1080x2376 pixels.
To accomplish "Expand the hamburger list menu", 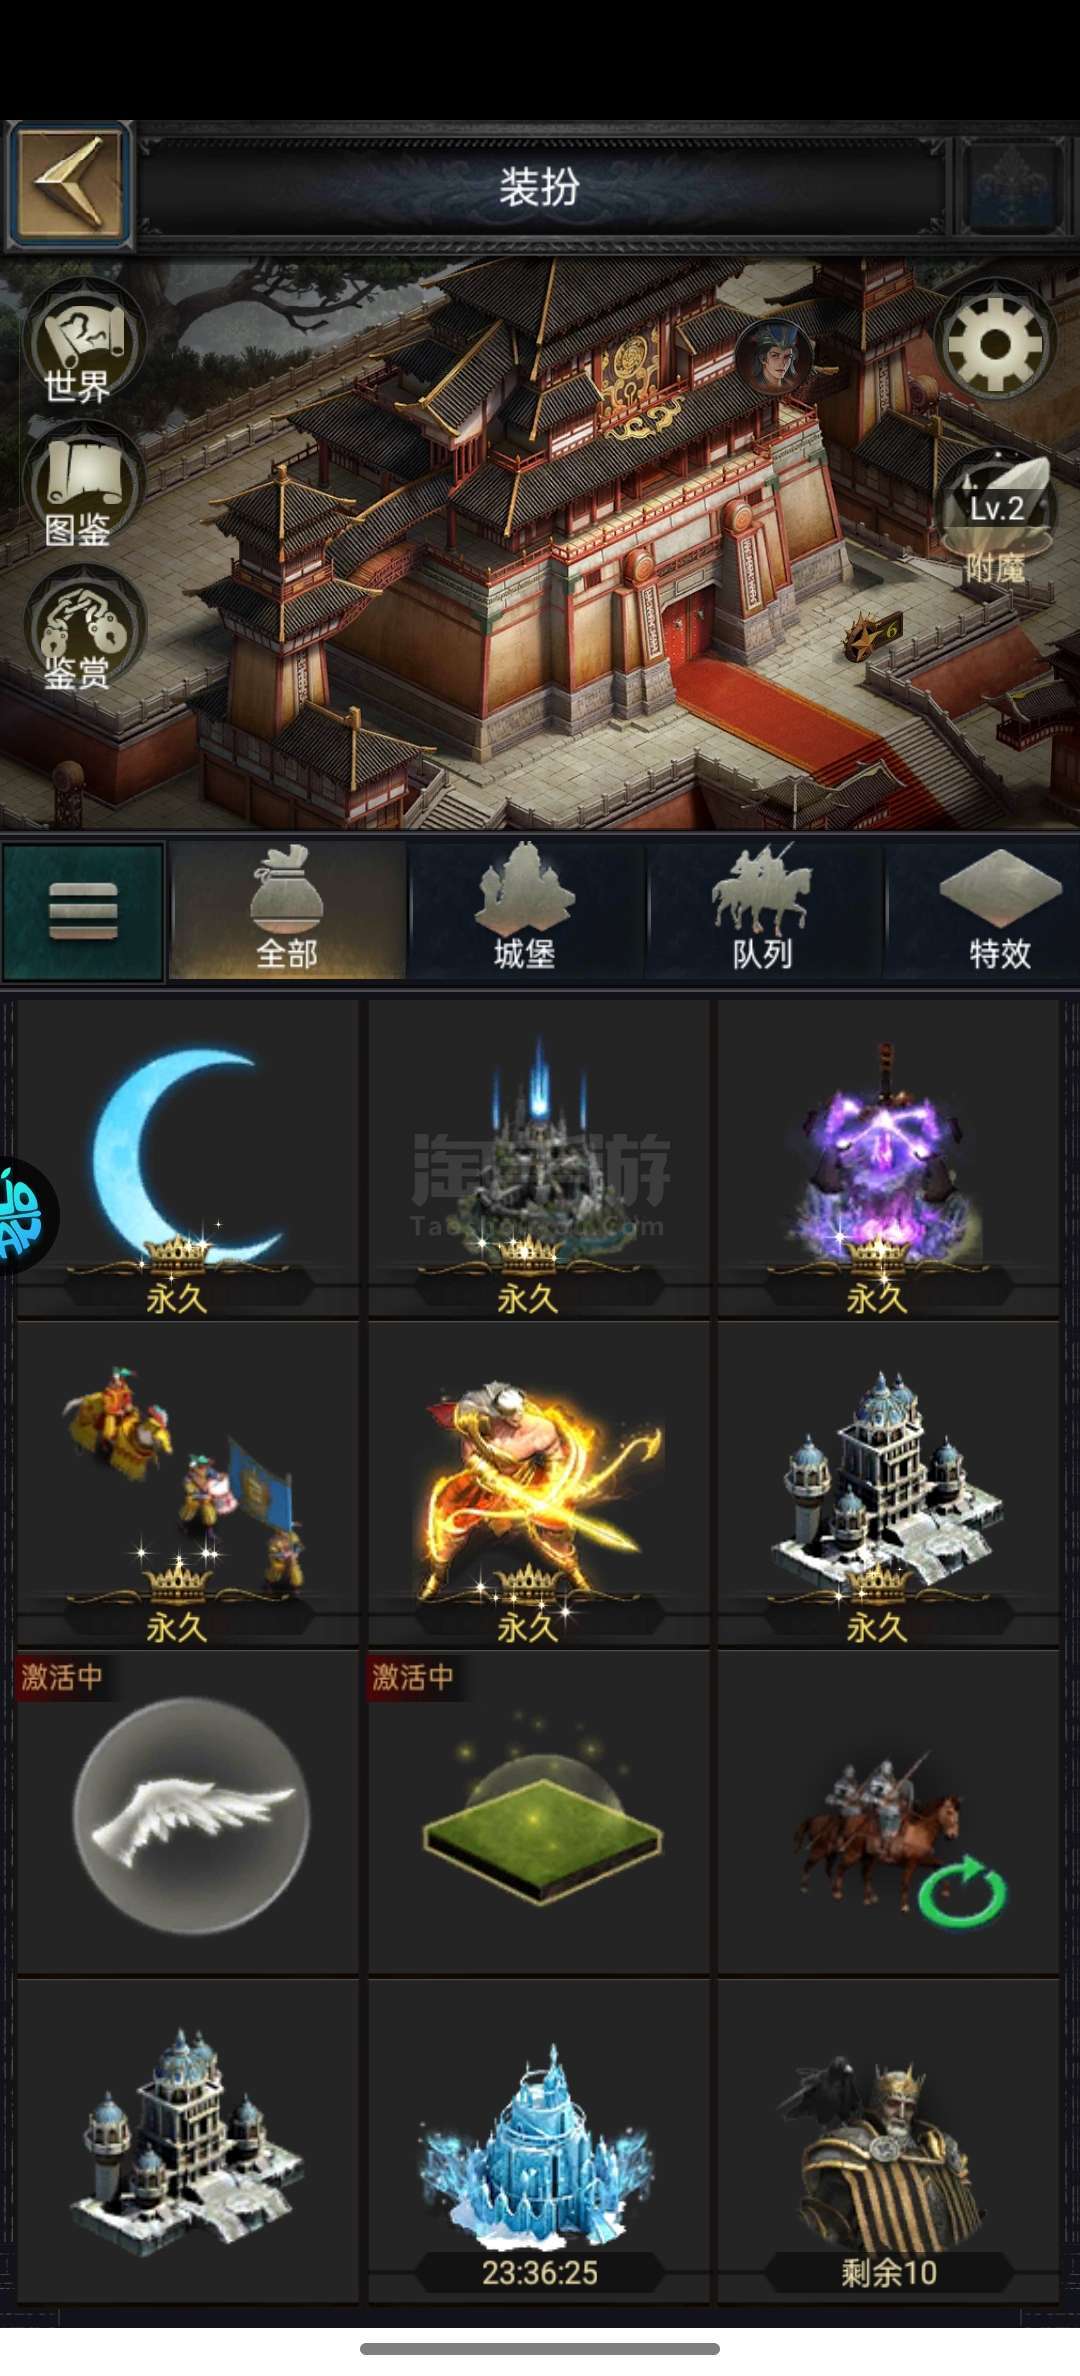I will point(84,912).
